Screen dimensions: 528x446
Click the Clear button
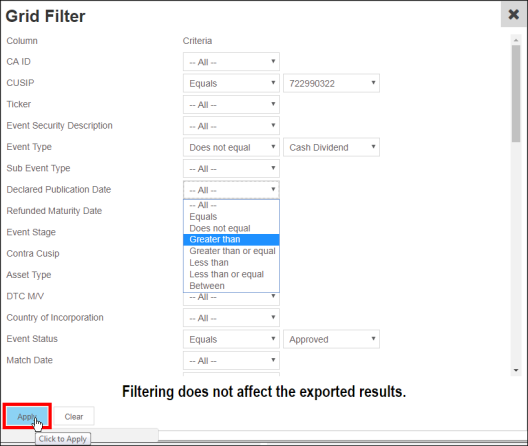(74, 416)
